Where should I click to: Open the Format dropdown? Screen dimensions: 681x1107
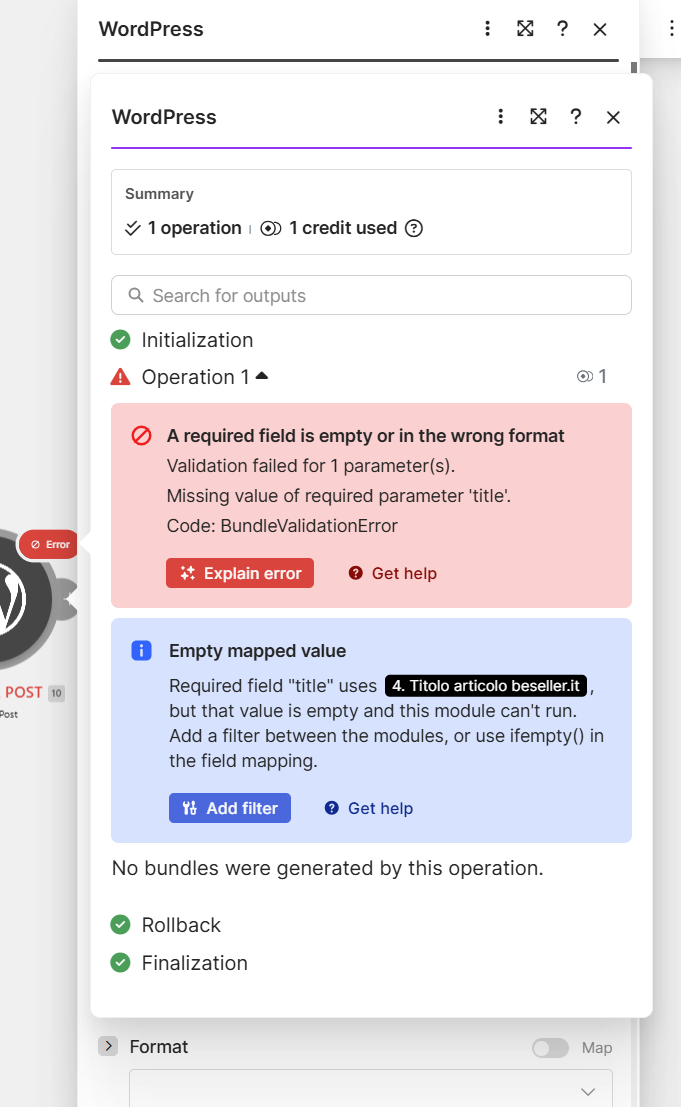tap(371, 1089)
